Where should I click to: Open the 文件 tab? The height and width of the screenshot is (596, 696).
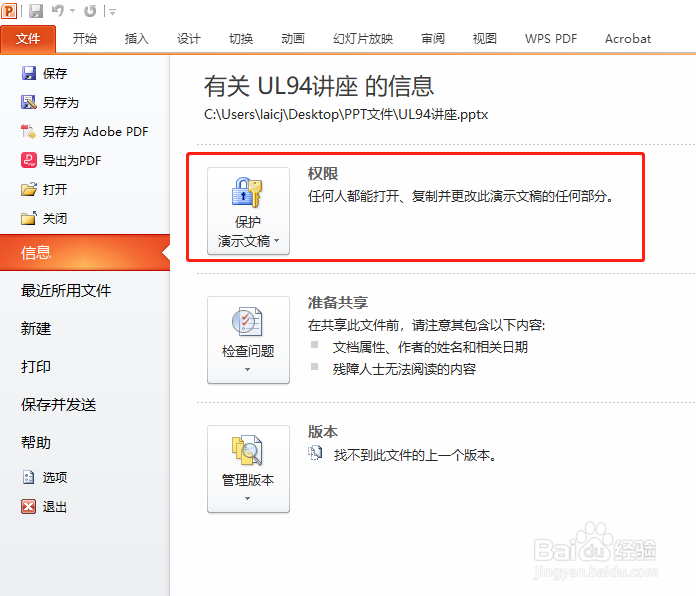pos(28,39)
